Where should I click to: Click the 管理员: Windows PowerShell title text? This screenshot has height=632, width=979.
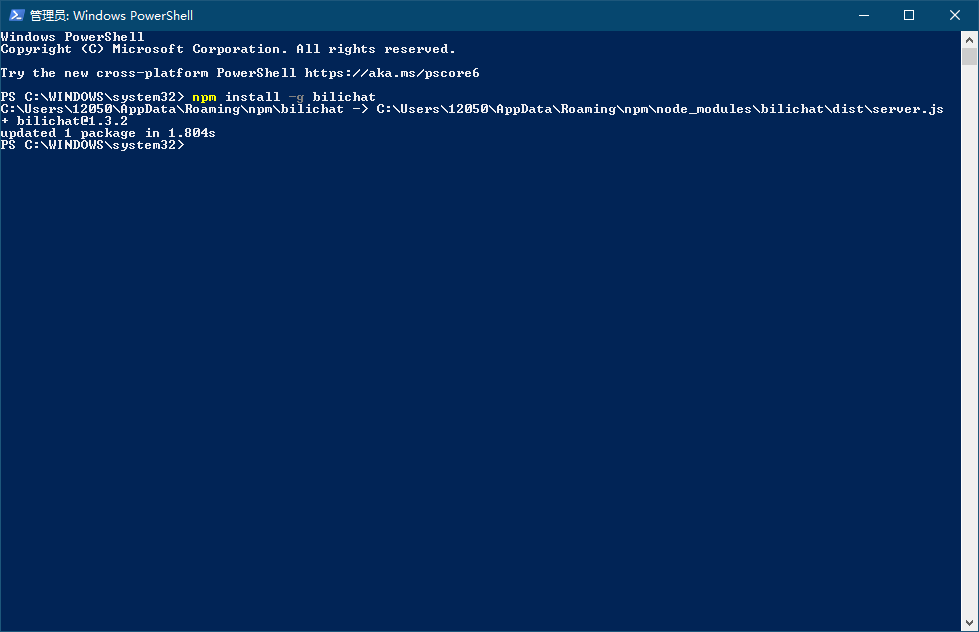pyautogui.click(x=111, y=16)
